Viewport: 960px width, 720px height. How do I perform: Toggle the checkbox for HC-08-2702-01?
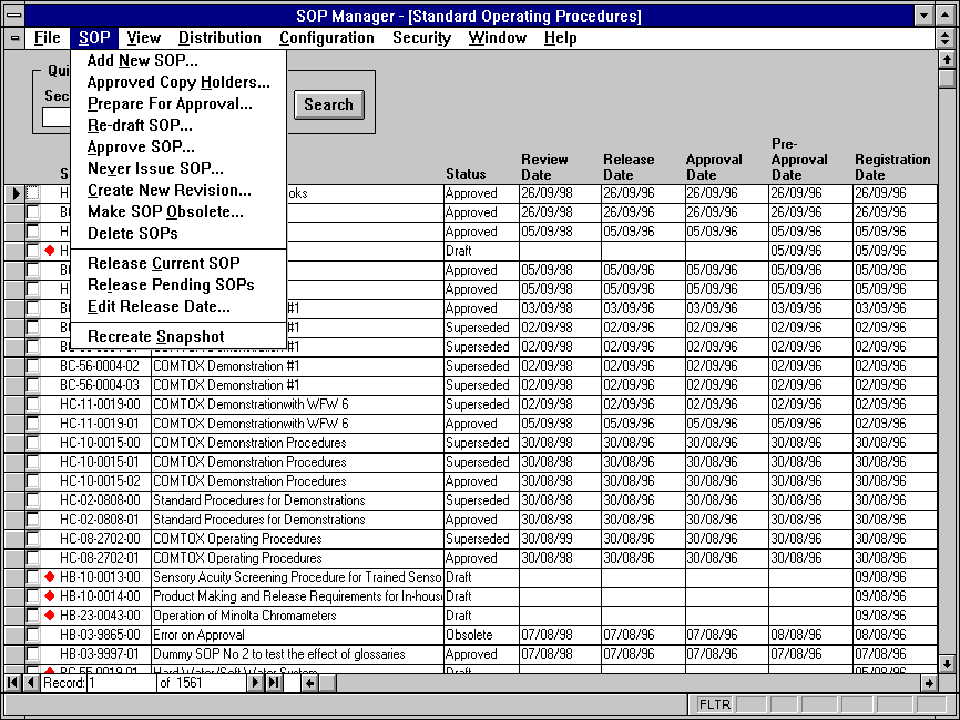pyautogui.click(x=33, y=558)
